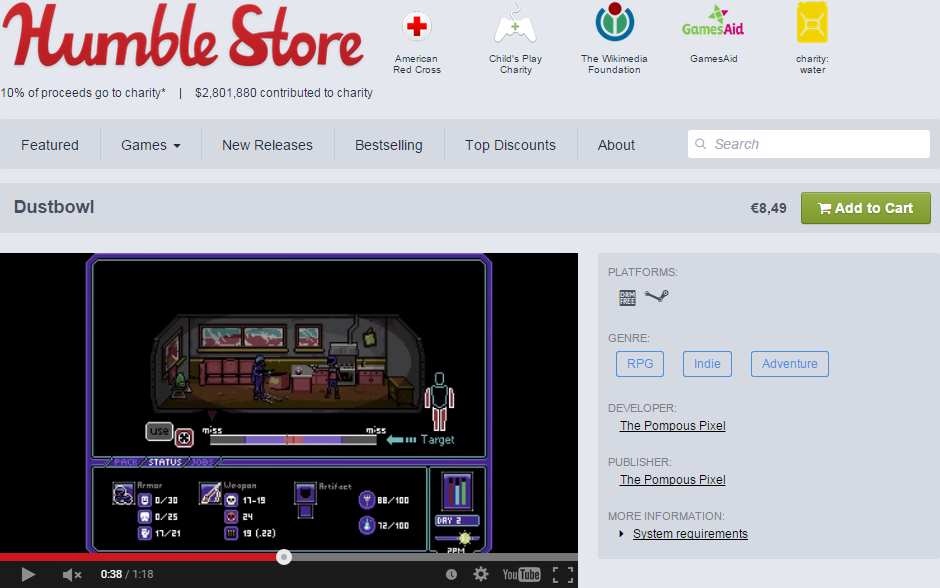Open developer The Pompous Pixel link
Screen dimensions: 940x588
point(673,426)
